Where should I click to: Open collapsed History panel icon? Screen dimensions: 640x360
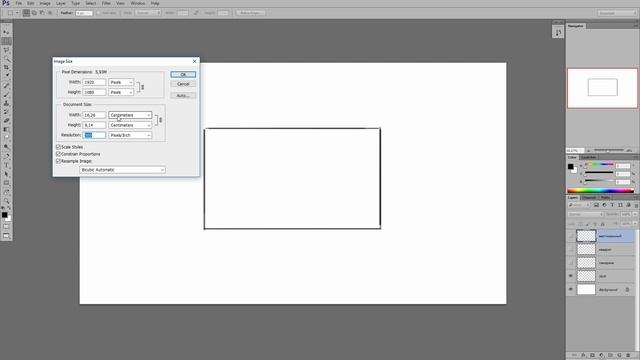click(558, 32)
